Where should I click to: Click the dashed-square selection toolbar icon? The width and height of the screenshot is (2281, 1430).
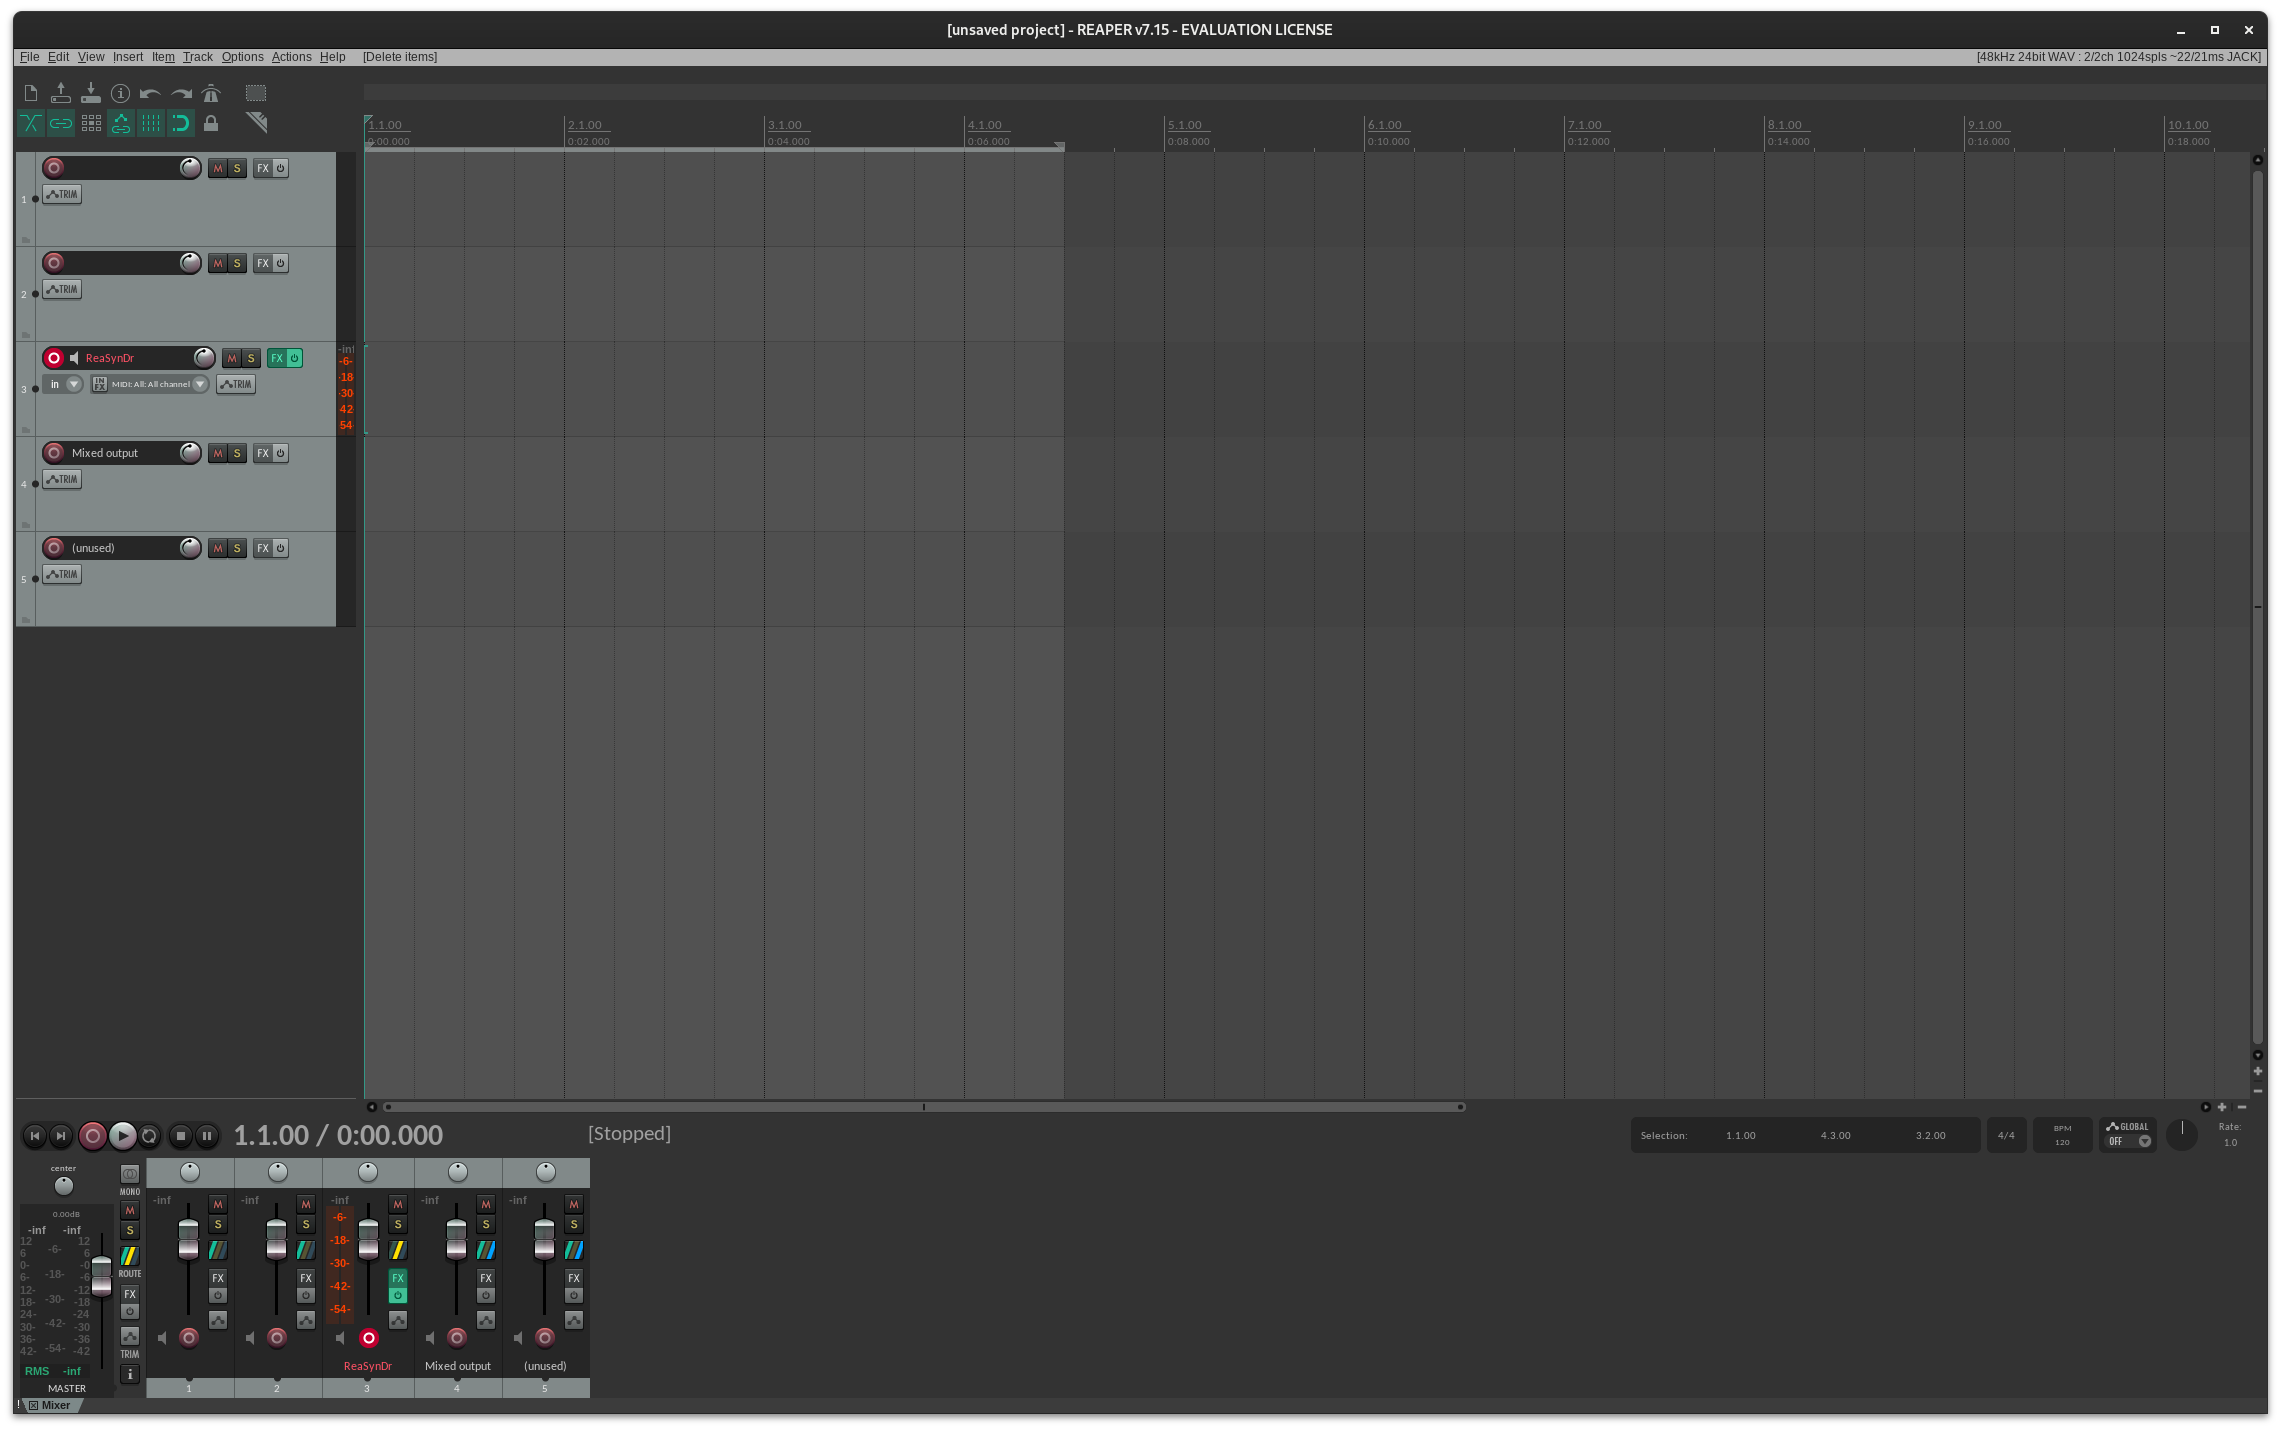256,93
